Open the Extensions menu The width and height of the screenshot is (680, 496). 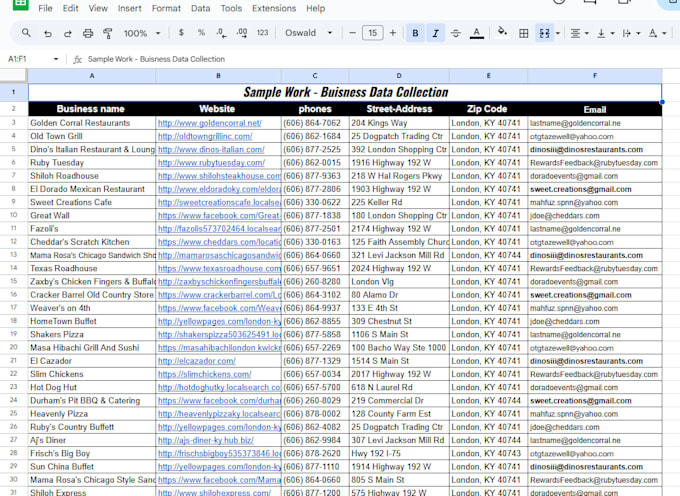274,8
